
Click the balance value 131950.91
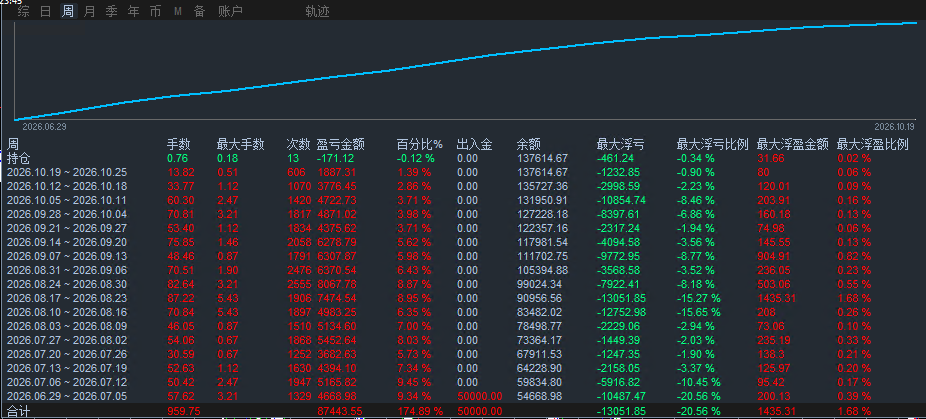coord(542,200)
